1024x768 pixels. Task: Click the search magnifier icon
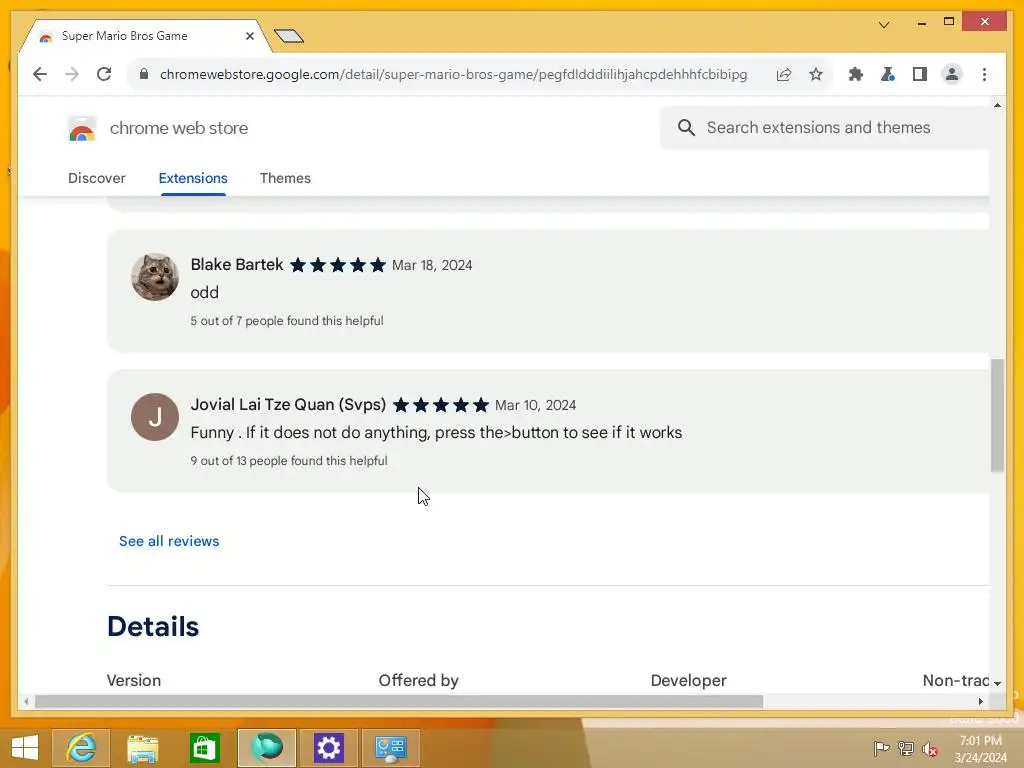[686, 127]
